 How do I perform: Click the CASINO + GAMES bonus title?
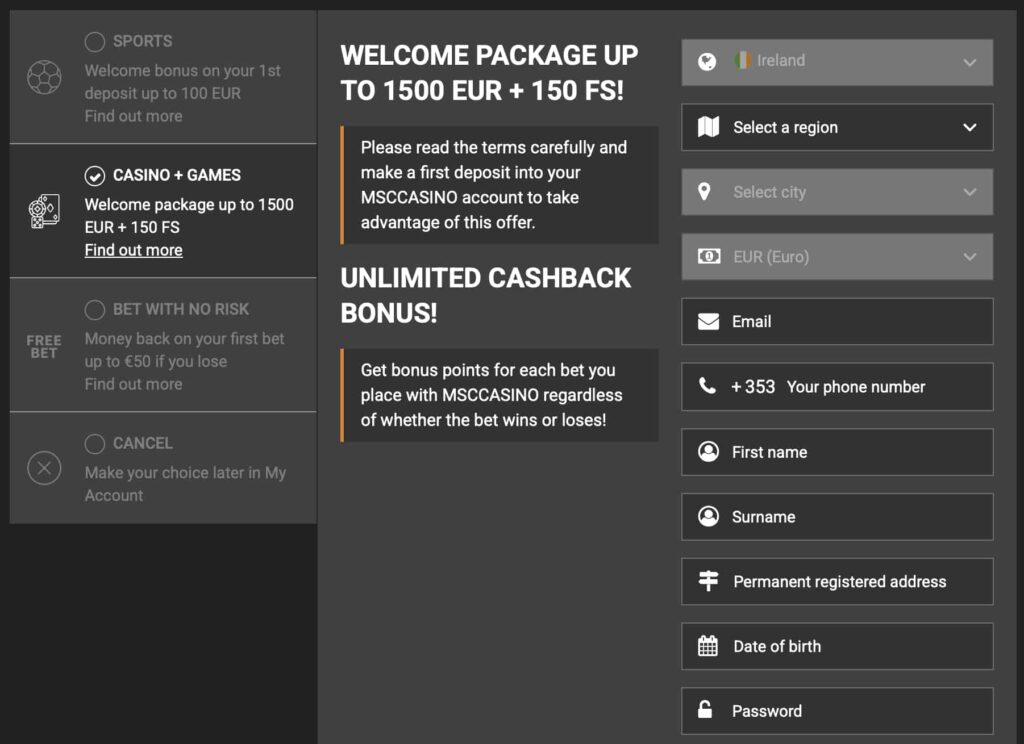(176, 175)
